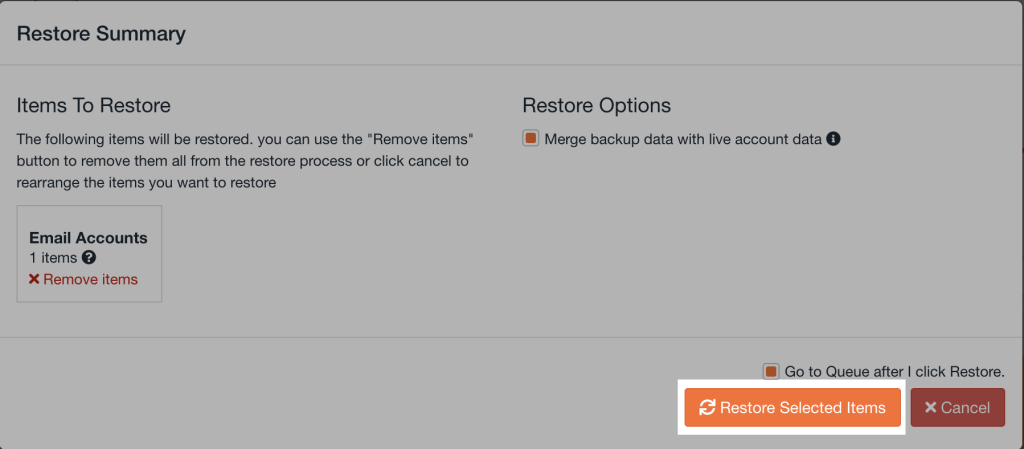Click the refresh icon in the Restore button

tap(707, 407)
